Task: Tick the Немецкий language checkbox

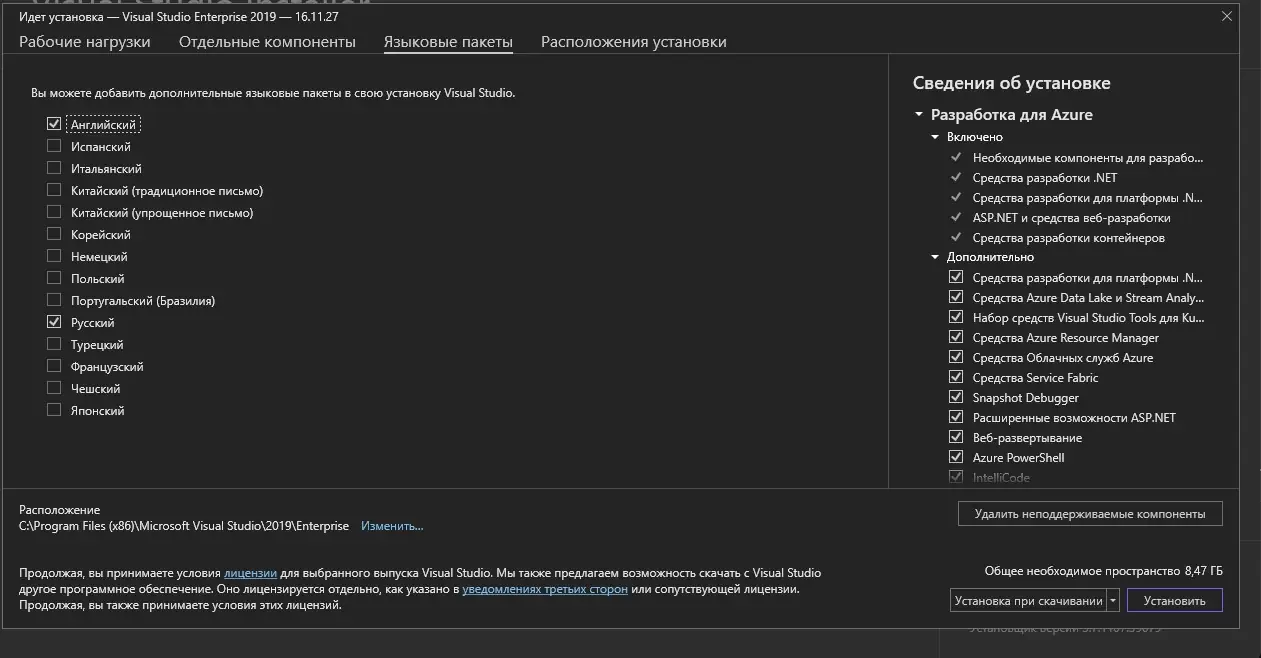Action: coord(54,256)
